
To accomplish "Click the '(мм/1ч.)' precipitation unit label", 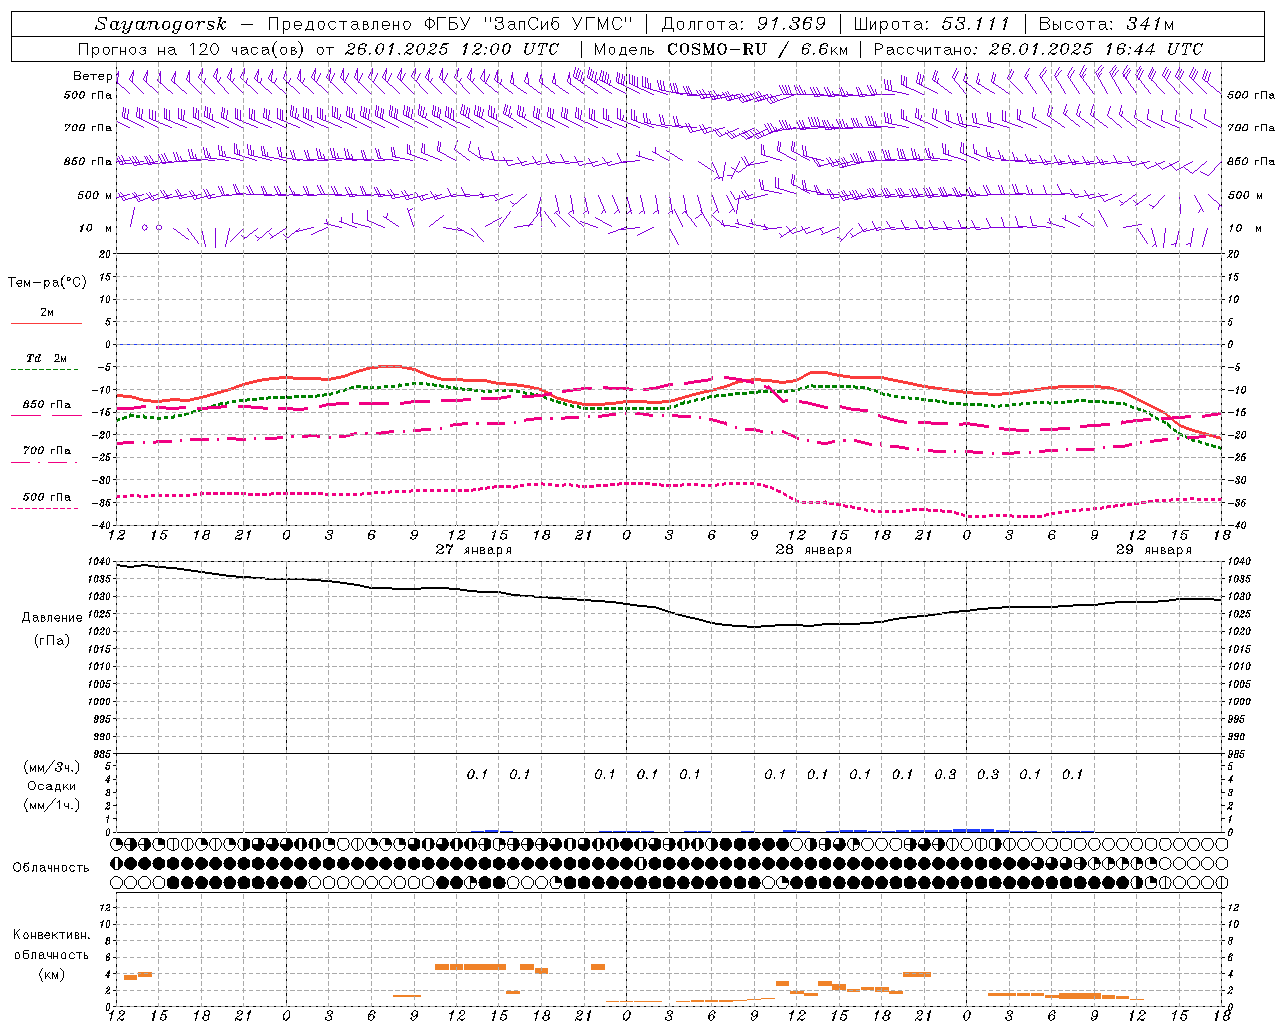I will (51, 805).
